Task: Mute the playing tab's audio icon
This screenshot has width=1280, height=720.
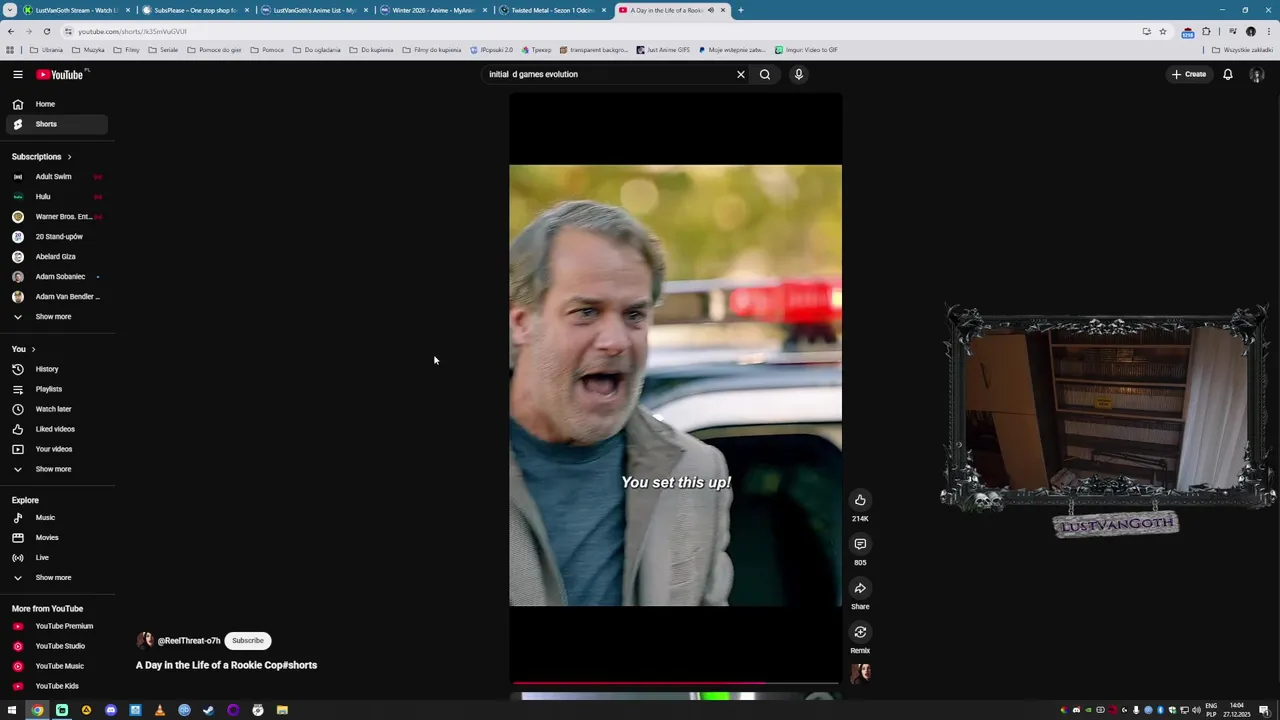Action: [x=711, y=10]
